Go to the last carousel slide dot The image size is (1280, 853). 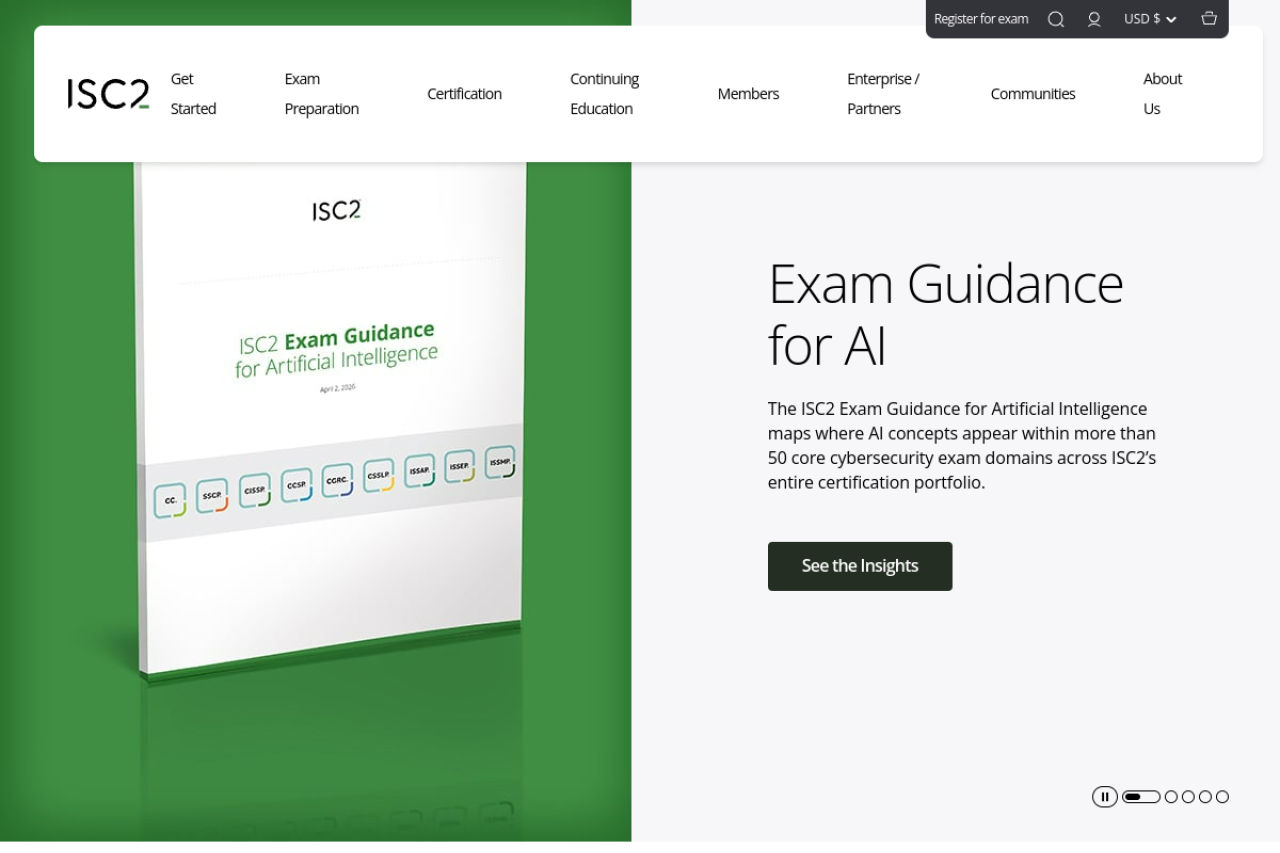coord(1222,797)
